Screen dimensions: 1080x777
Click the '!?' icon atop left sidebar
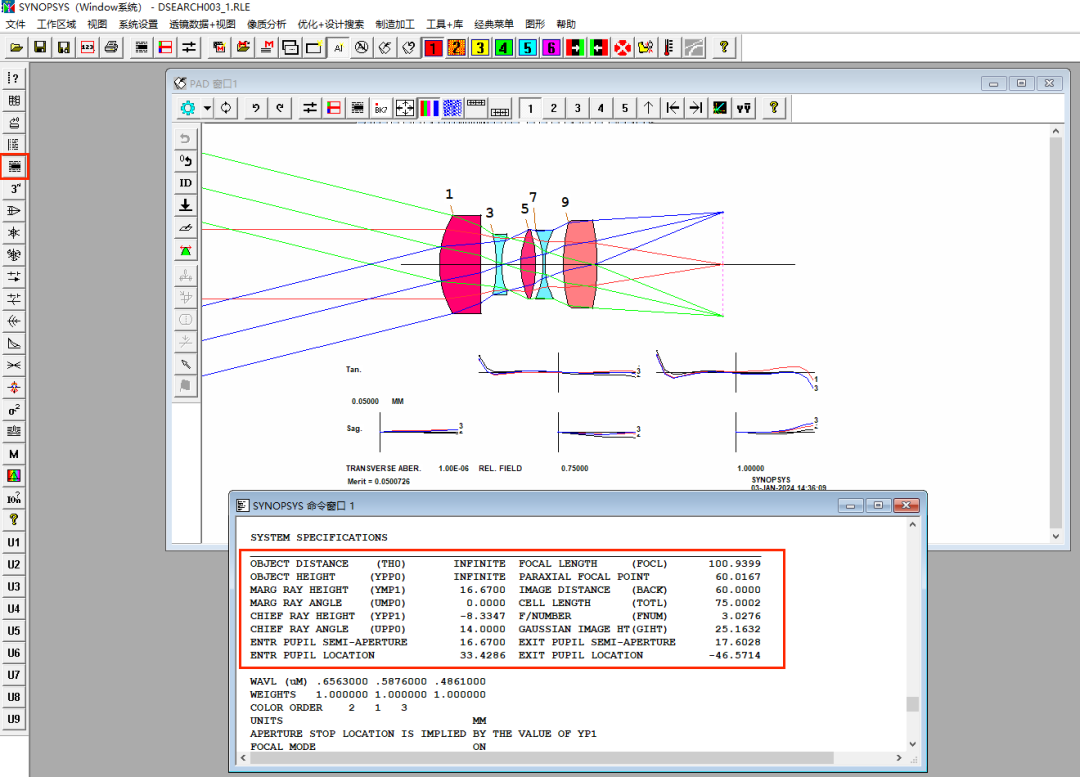pos(14,78)
